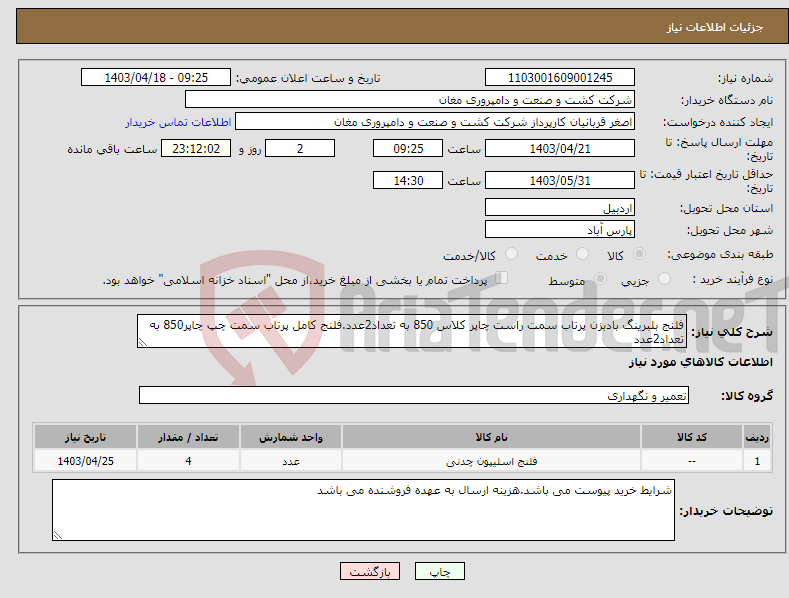Click the response time 09:25 field
Image resolution: width=789 pixels, height=598 pixels.
[x=408, y=148]
